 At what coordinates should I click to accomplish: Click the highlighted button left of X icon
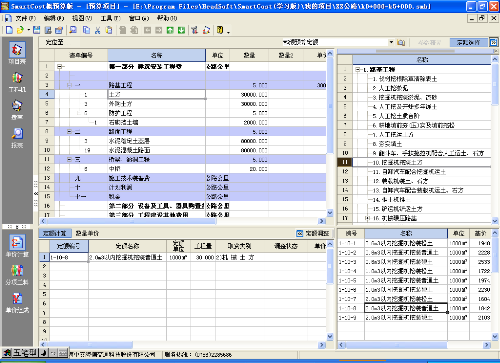pyautogui.click(x=468, y=42)
